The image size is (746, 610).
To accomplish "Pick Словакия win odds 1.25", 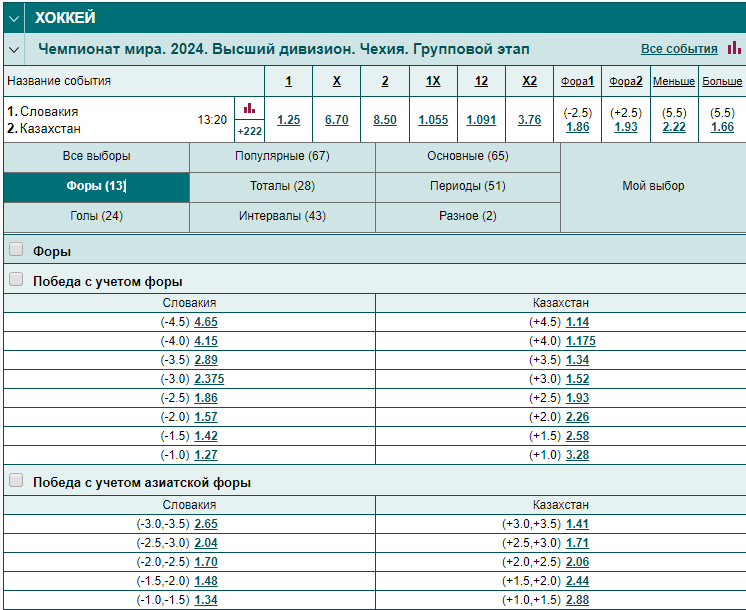I will click(x=288, y=120).
